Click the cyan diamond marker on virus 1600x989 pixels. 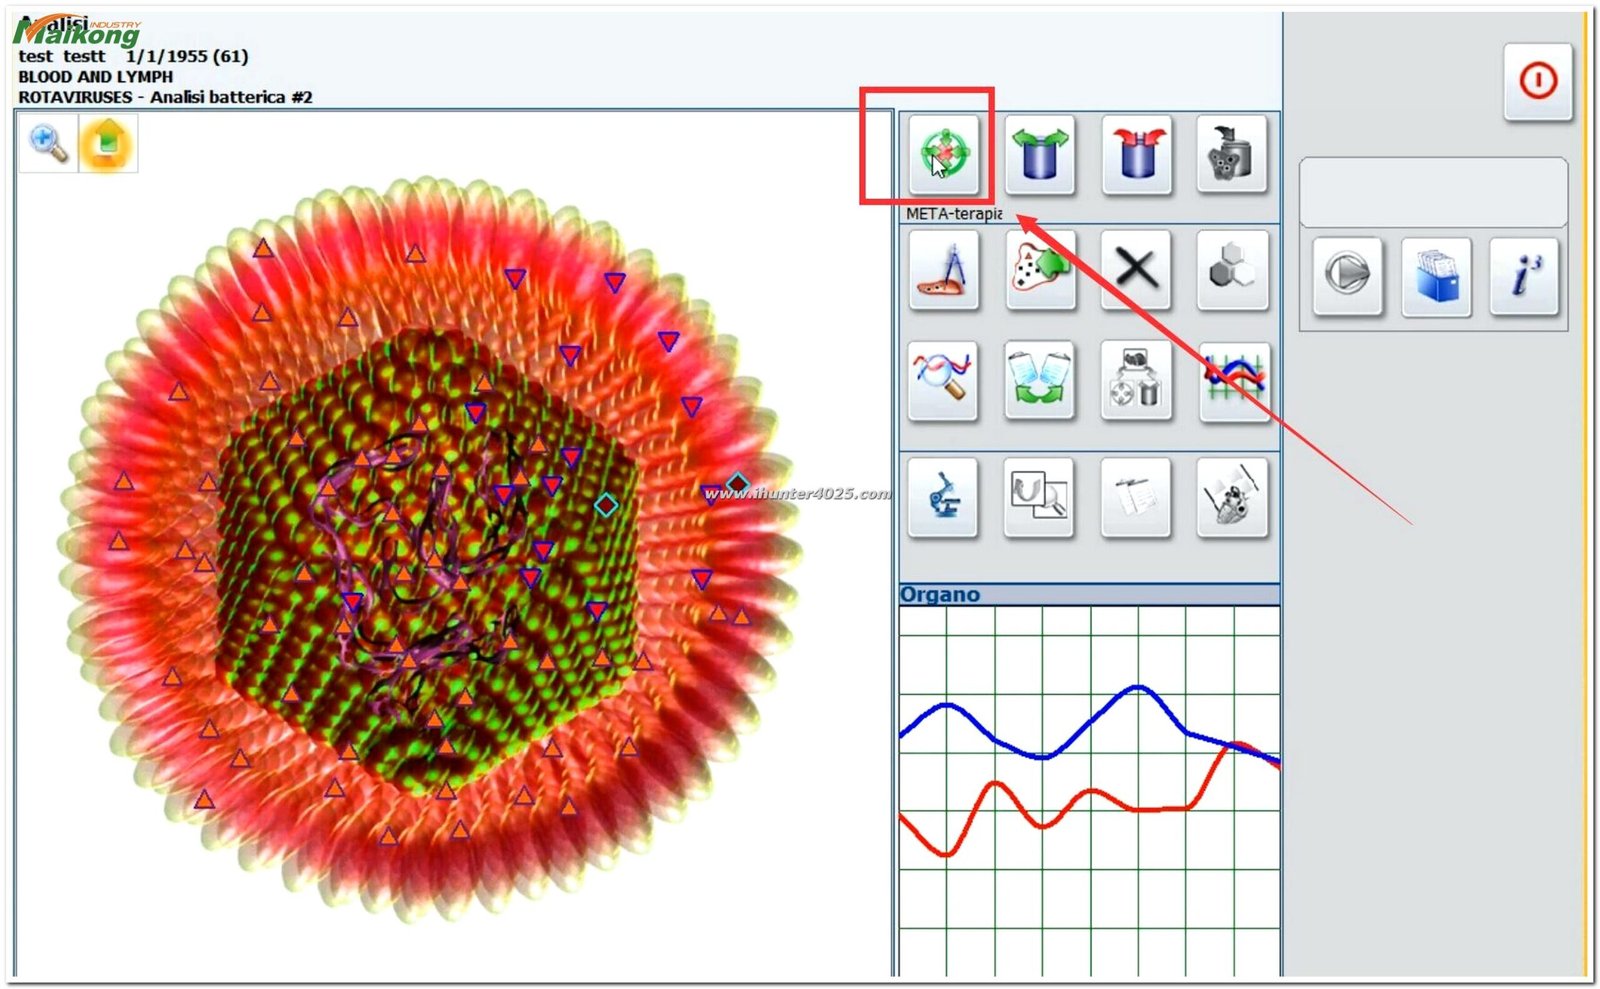605,505
